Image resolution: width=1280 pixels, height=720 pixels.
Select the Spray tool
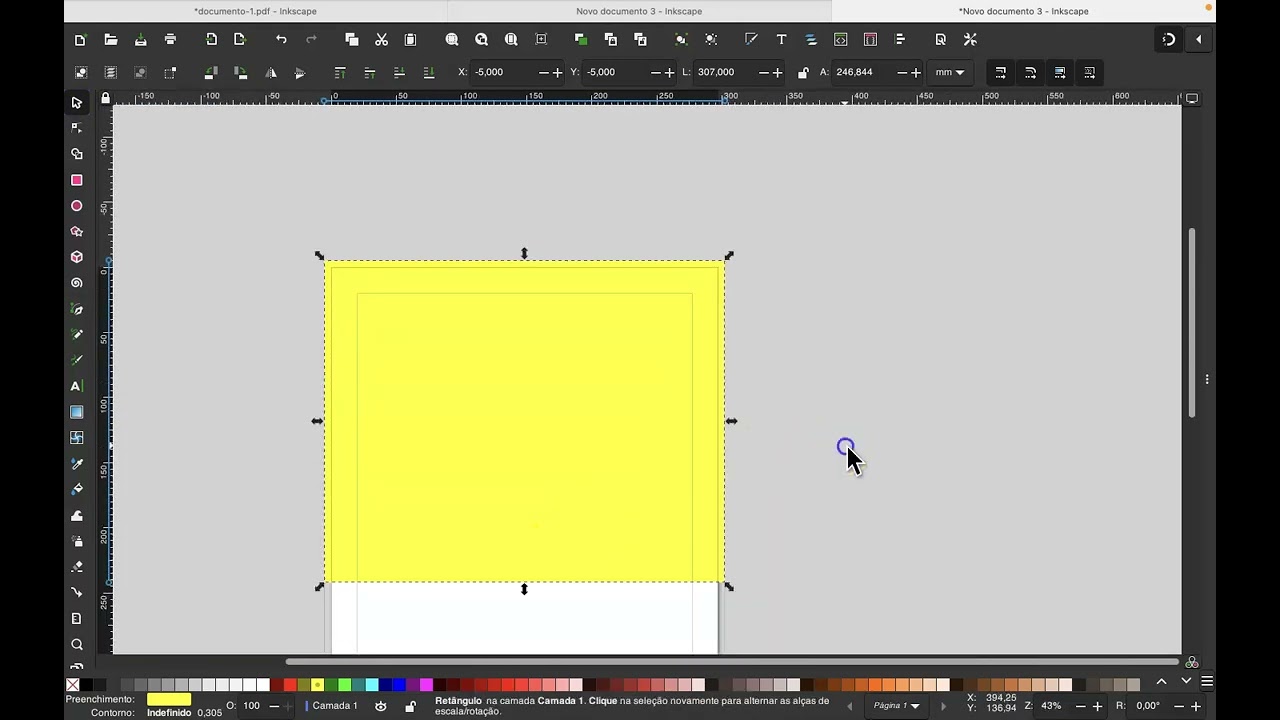click(77, 541)
